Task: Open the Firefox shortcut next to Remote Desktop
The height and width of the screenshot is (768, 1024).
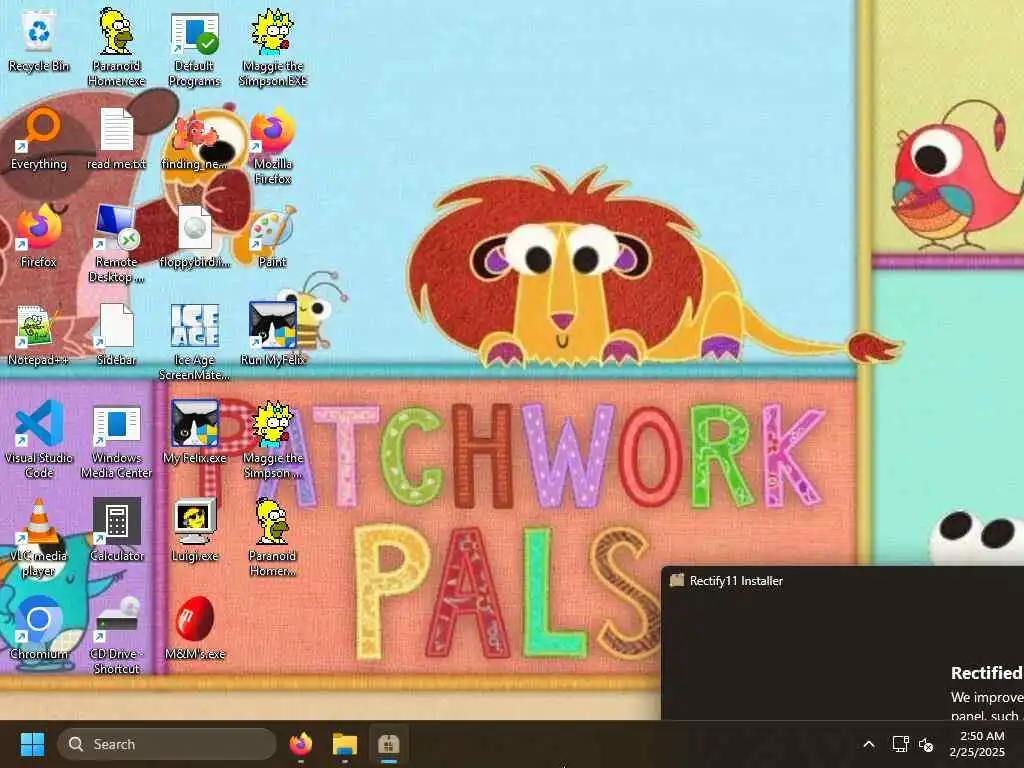Action: coord(39,236)
